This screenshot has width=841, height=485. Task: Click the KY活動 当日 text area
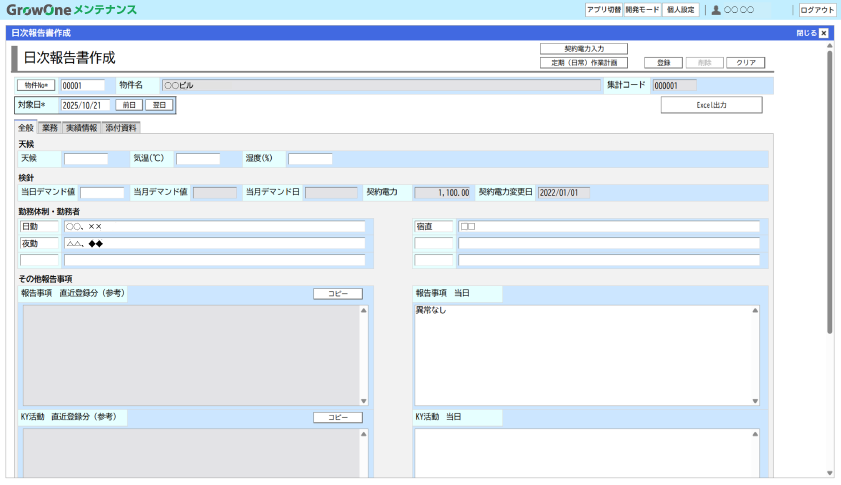click(x=582, y=453)
